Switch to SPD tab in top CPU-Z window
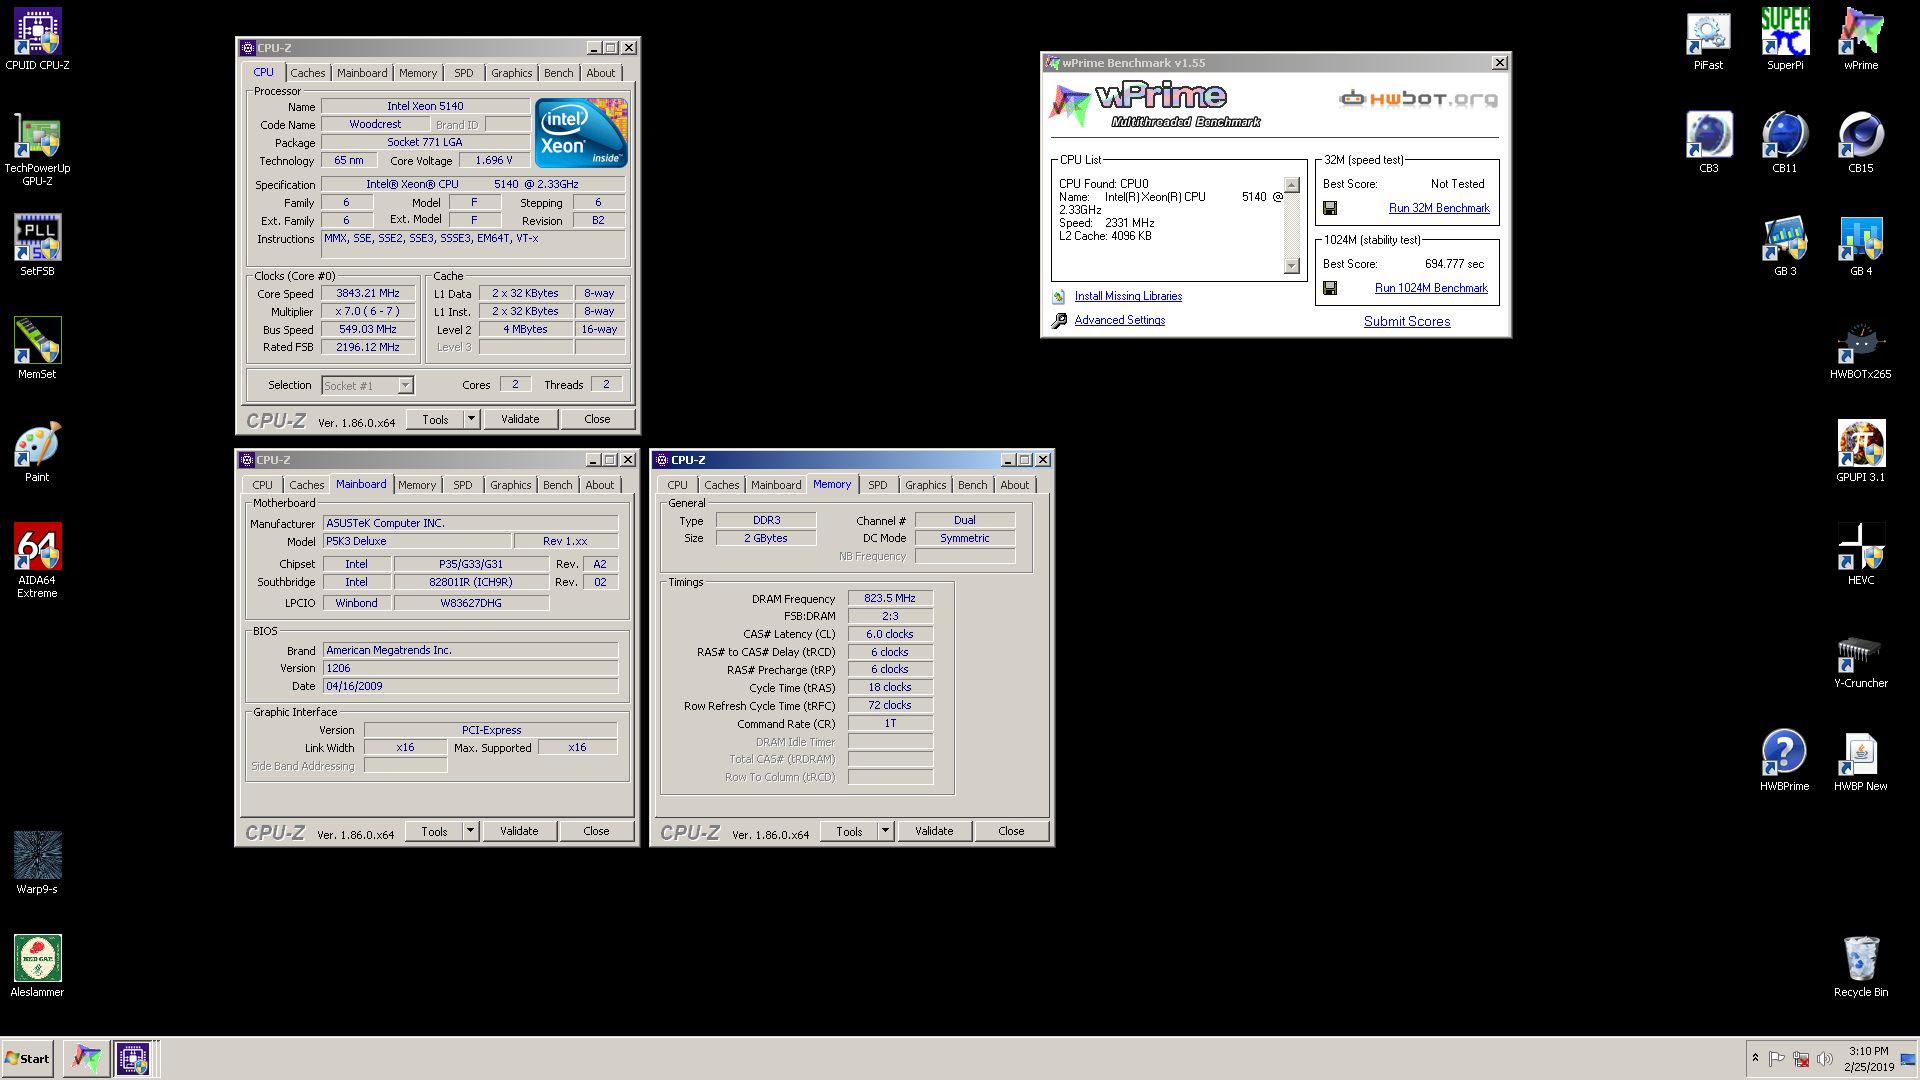 coord(464,73)
